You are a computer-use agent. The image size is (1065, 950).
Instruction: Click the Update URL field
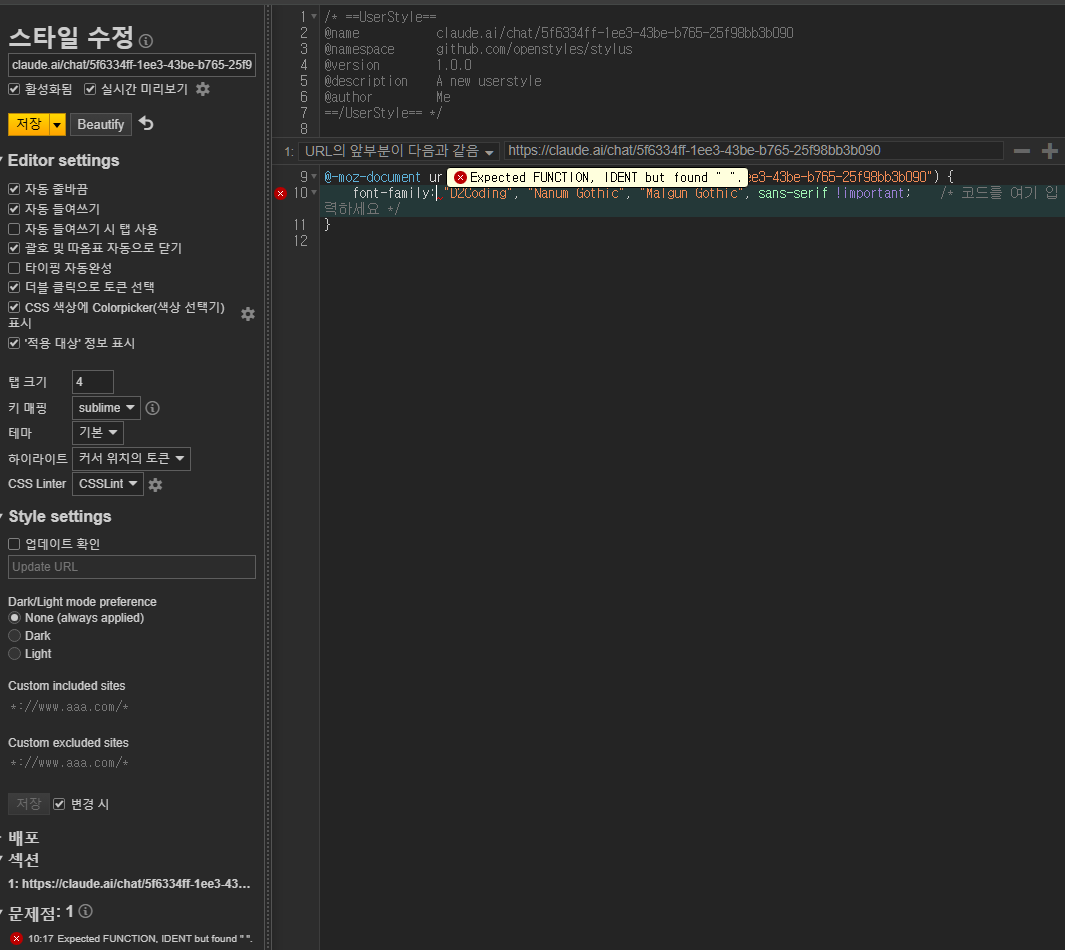[132, 567]
